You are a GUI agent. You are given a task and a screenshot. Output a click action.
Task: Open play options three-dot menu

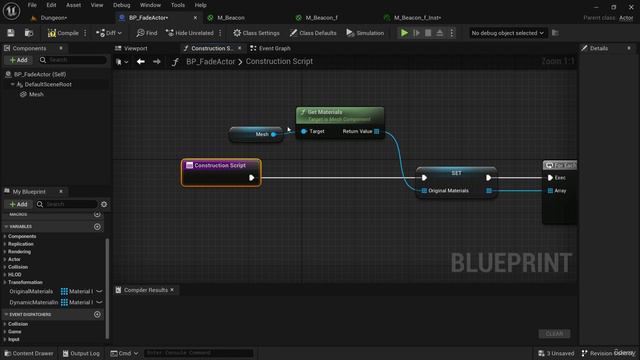452,33
